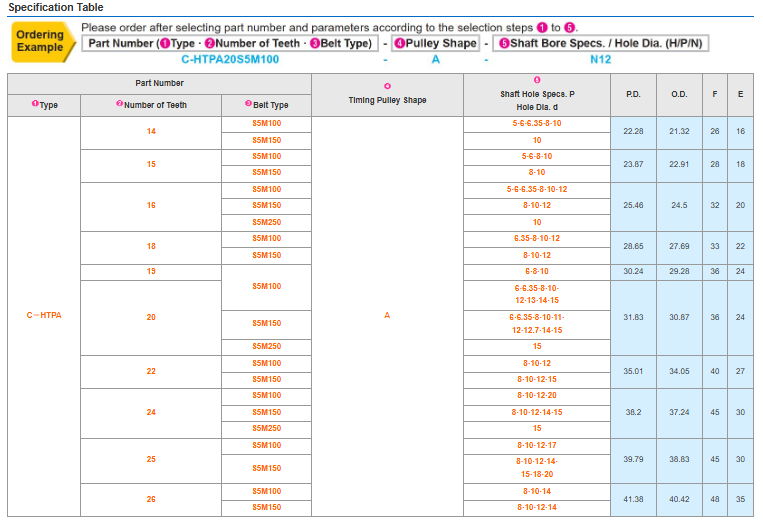Click shaft hole option 6-6.35-8-10-12-13-14-15
Viewport: 763px width, 521px height.
point(537,295)
